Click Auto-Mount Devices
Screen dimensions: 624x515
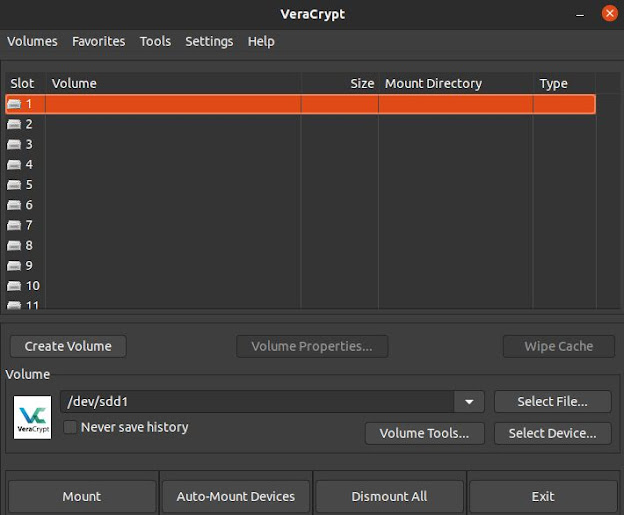(236, 496)
